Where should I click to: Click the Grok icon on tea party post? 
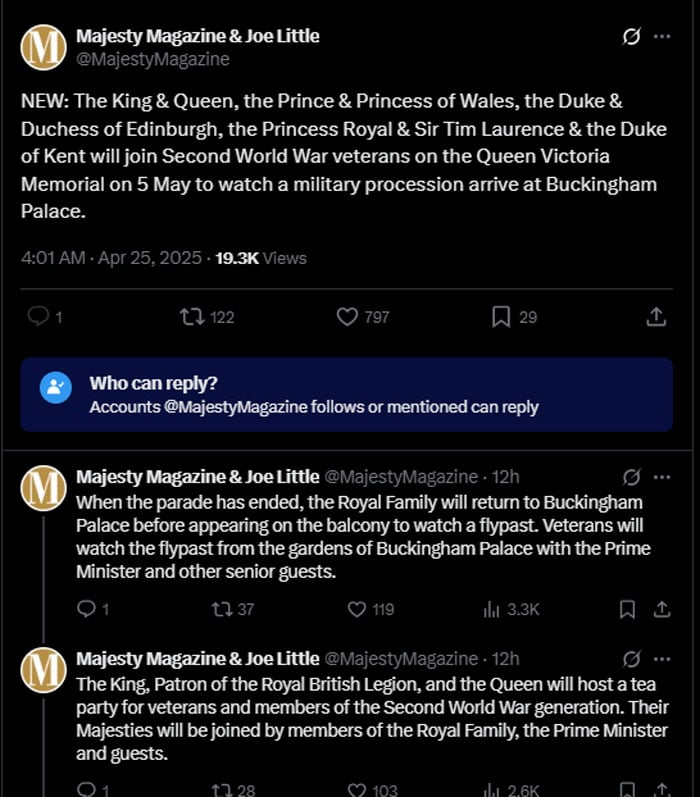tap(631, 659)
